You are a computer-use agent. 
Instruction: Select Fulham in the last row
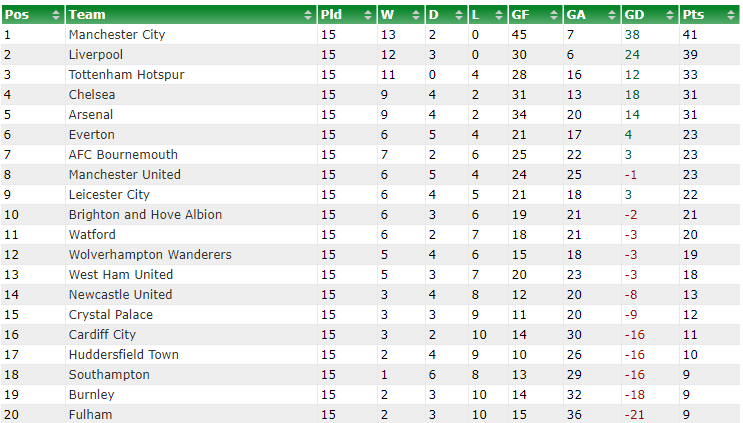91,414
